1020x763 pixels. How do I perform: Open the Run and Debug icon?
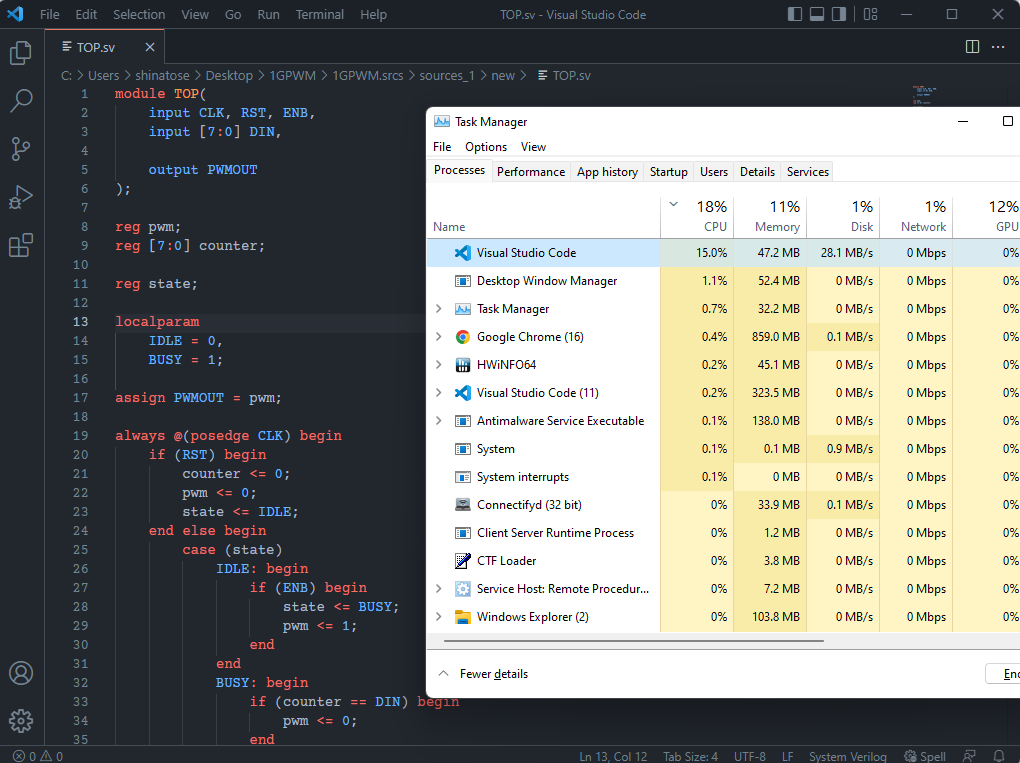pos(22,196)
